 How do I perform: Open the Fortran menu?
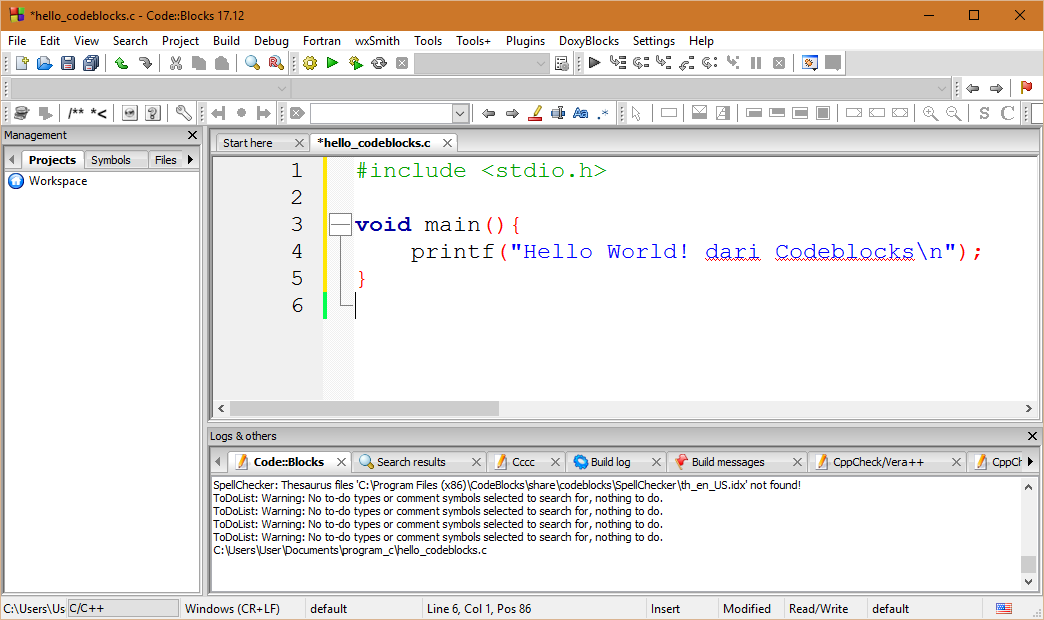click(x=322, y=41)
